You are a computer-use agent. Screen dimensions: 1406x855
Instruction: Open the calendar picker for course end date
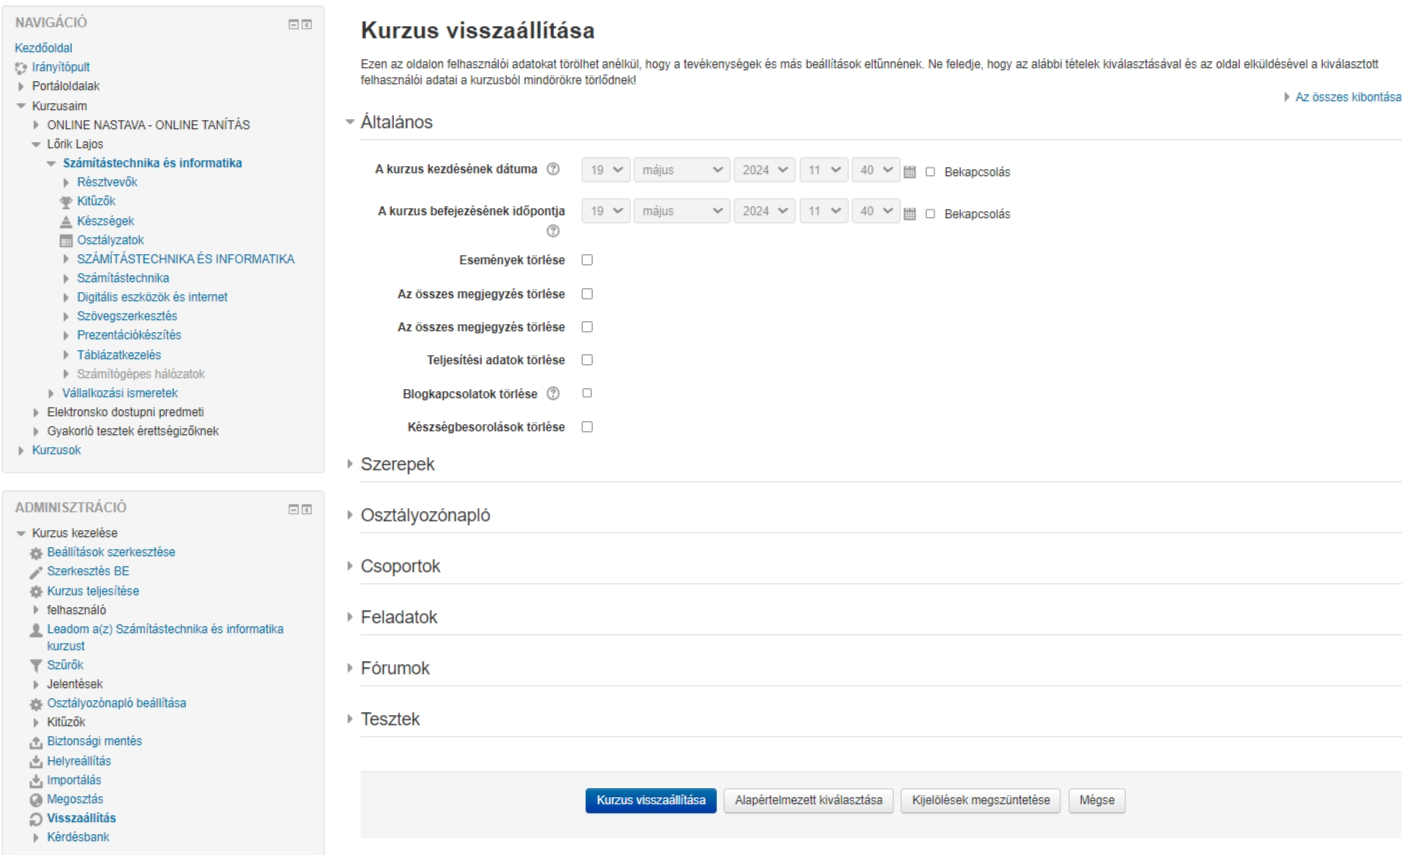click(910, 214)
